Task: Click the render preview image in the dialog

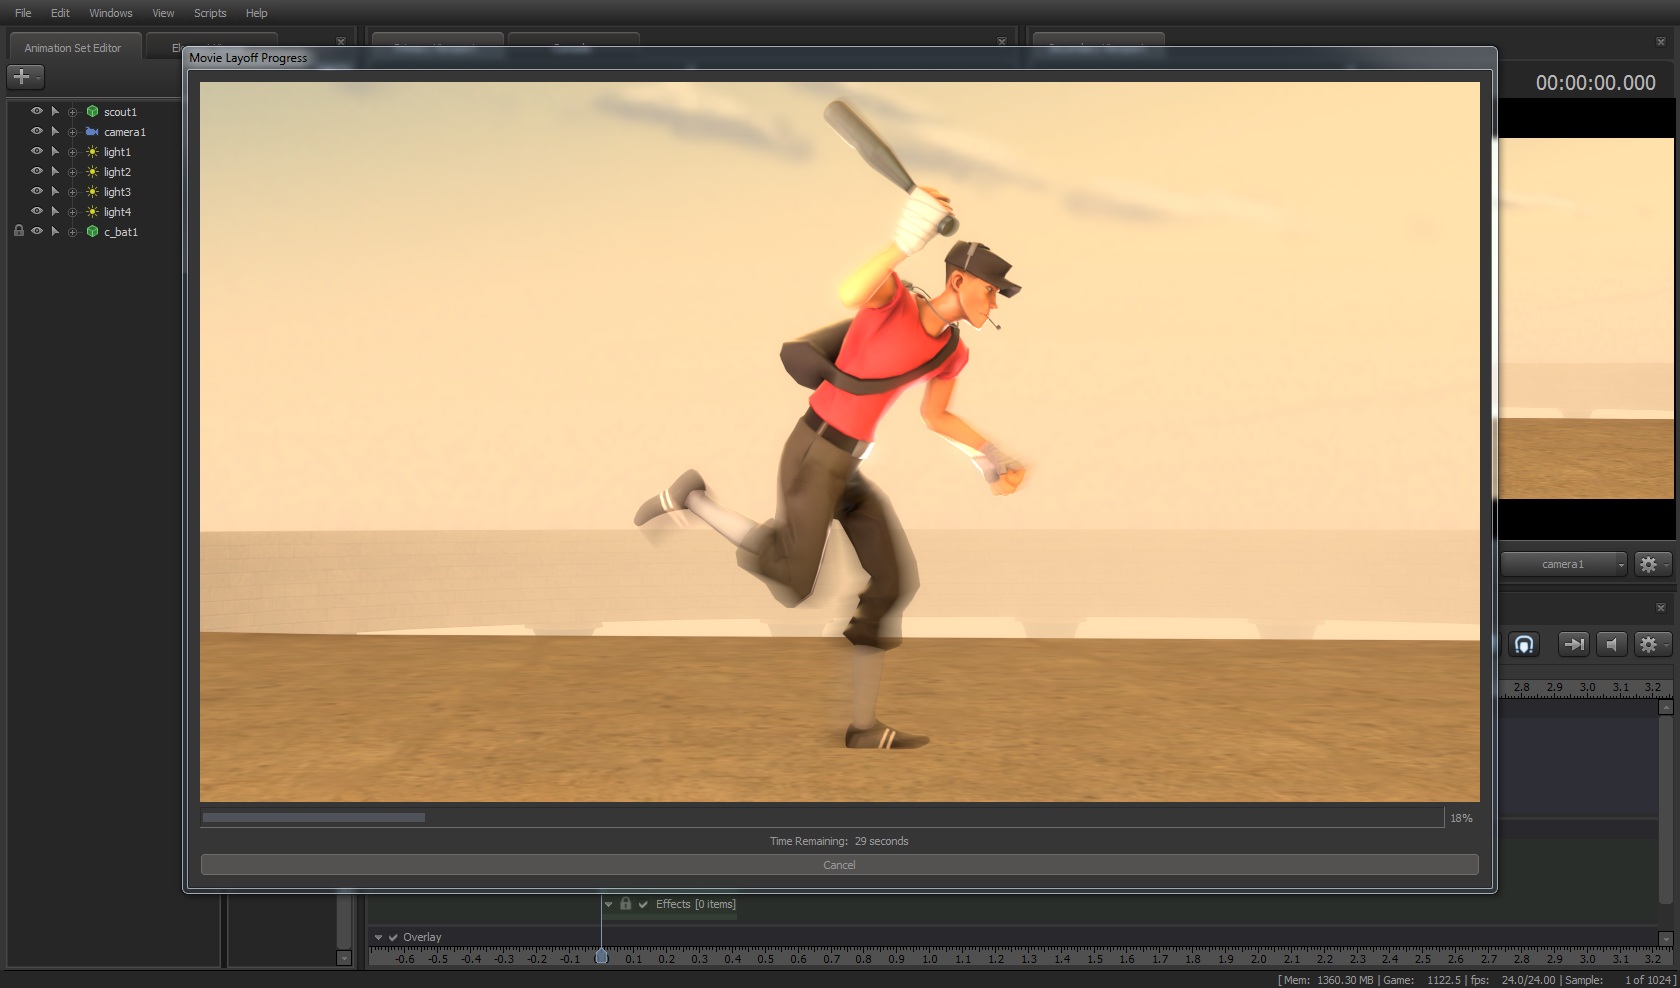Action: tap(839, 442)
